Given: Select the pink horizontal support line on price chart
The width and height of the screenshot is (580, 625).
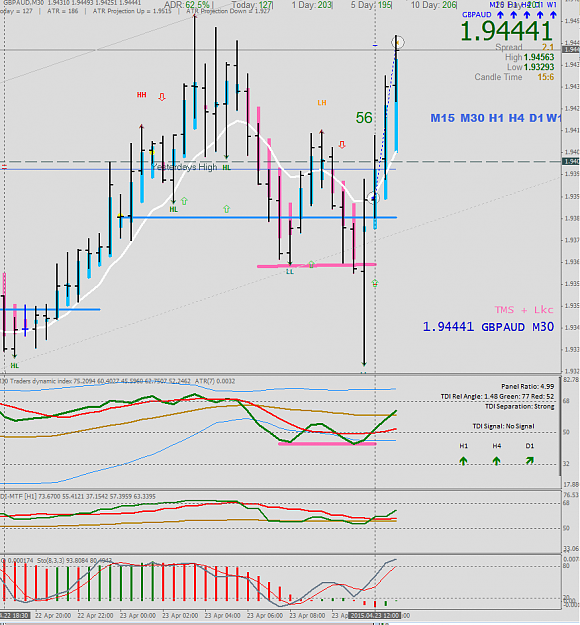Looking at the screenshot, I should click(317, 265).
